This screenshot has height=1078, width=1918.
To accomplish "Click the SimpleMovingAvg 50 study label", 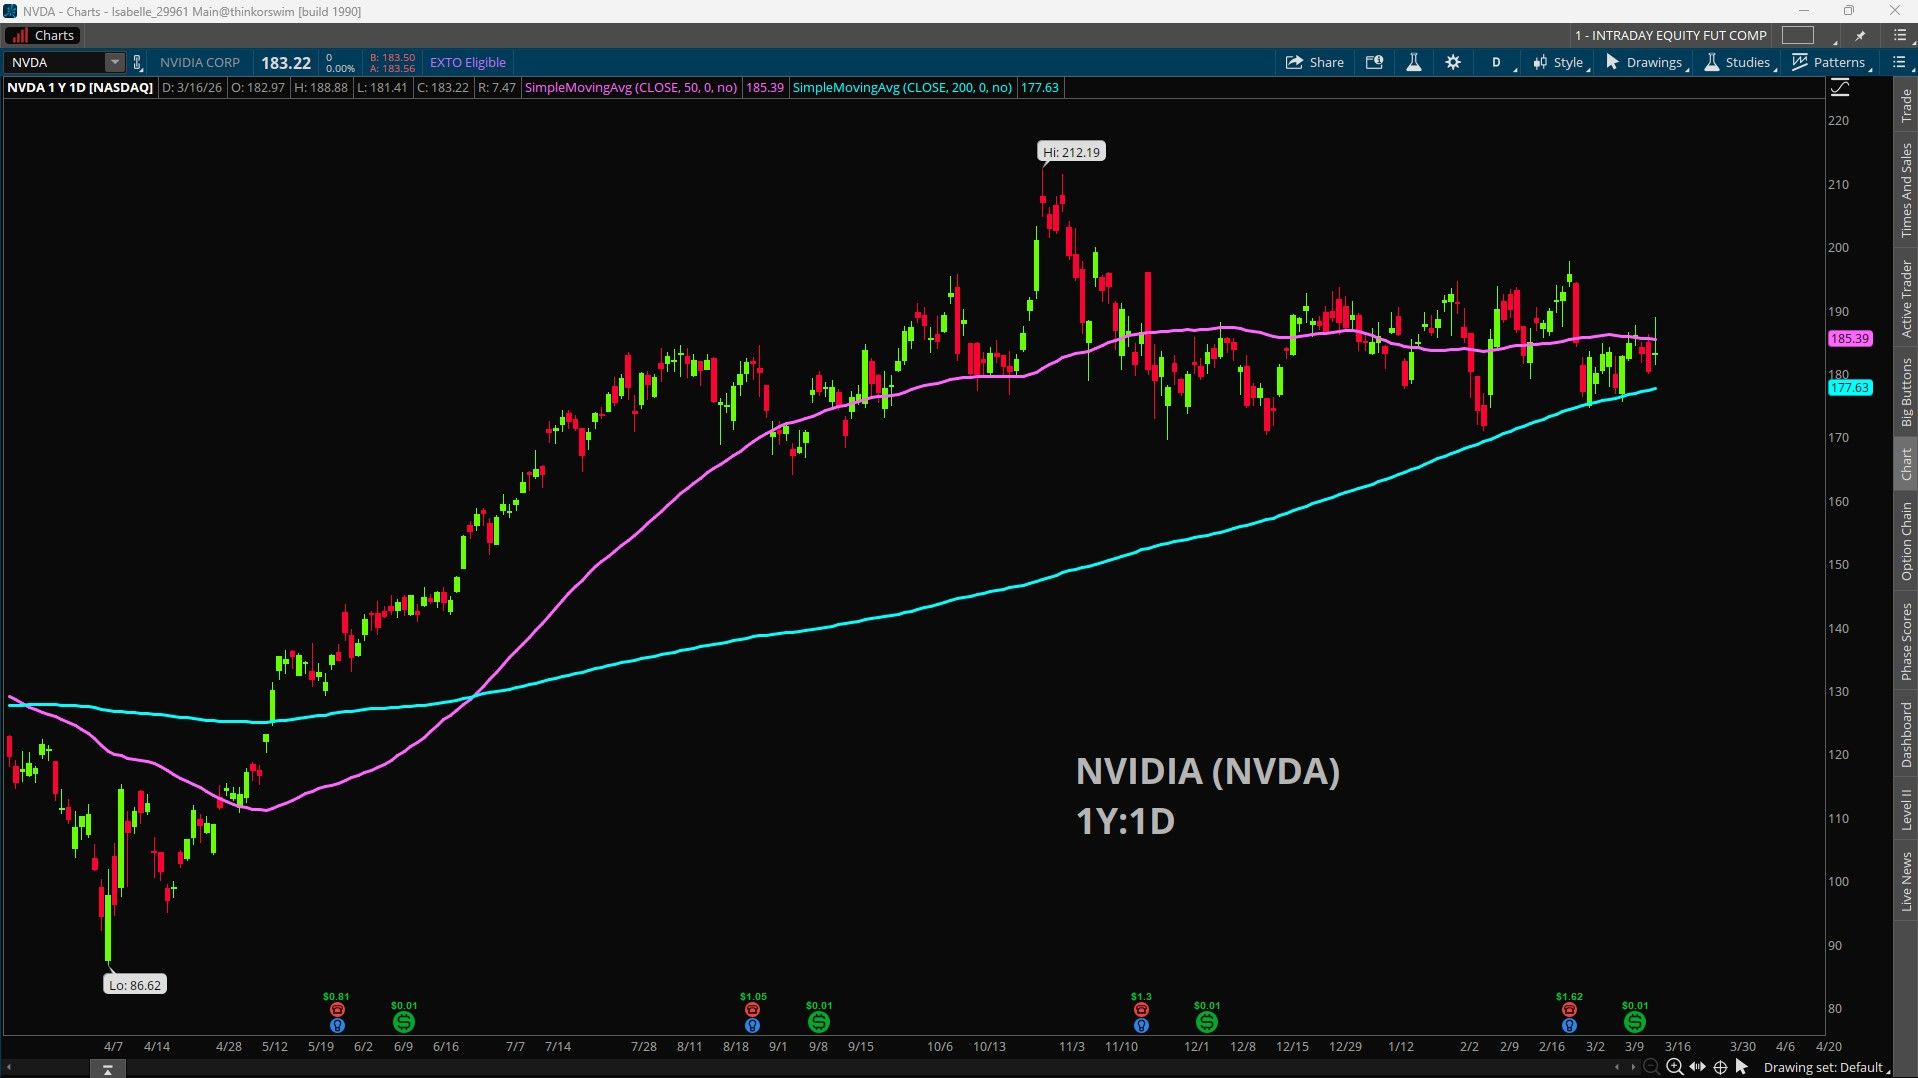I will pos(631,88).
